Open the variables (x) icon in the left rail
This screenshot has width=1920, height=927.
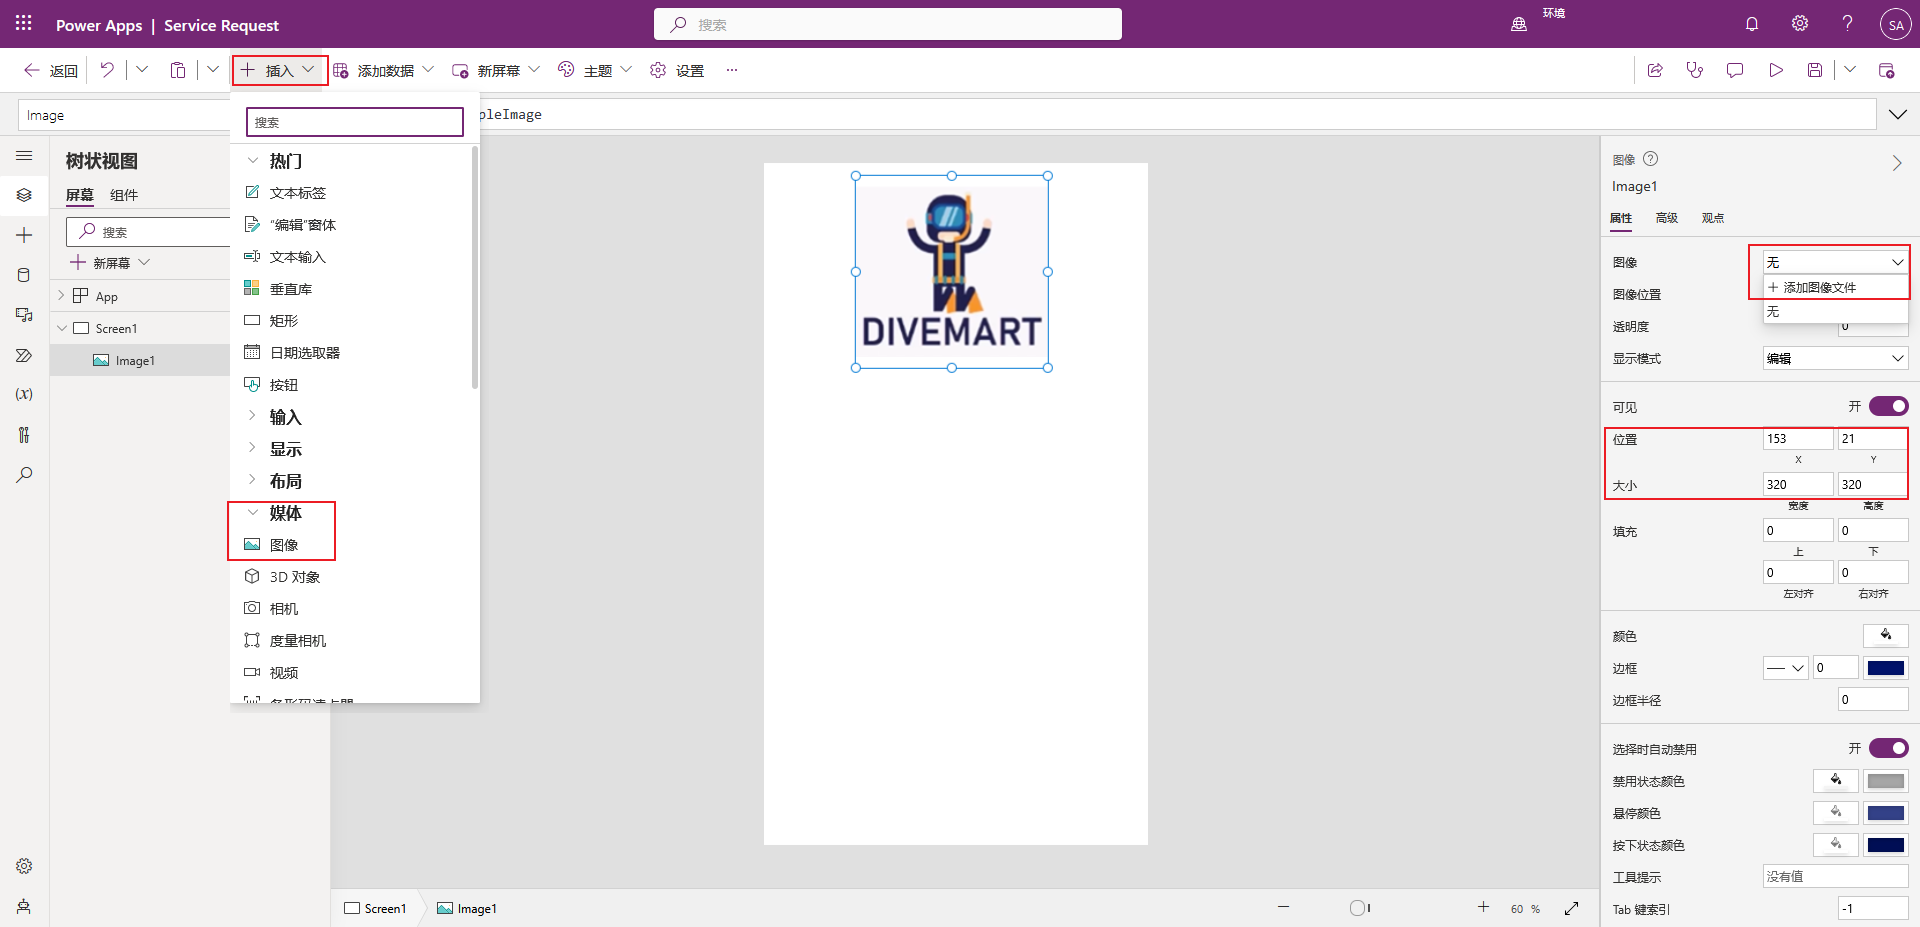(x=24, y=394)
